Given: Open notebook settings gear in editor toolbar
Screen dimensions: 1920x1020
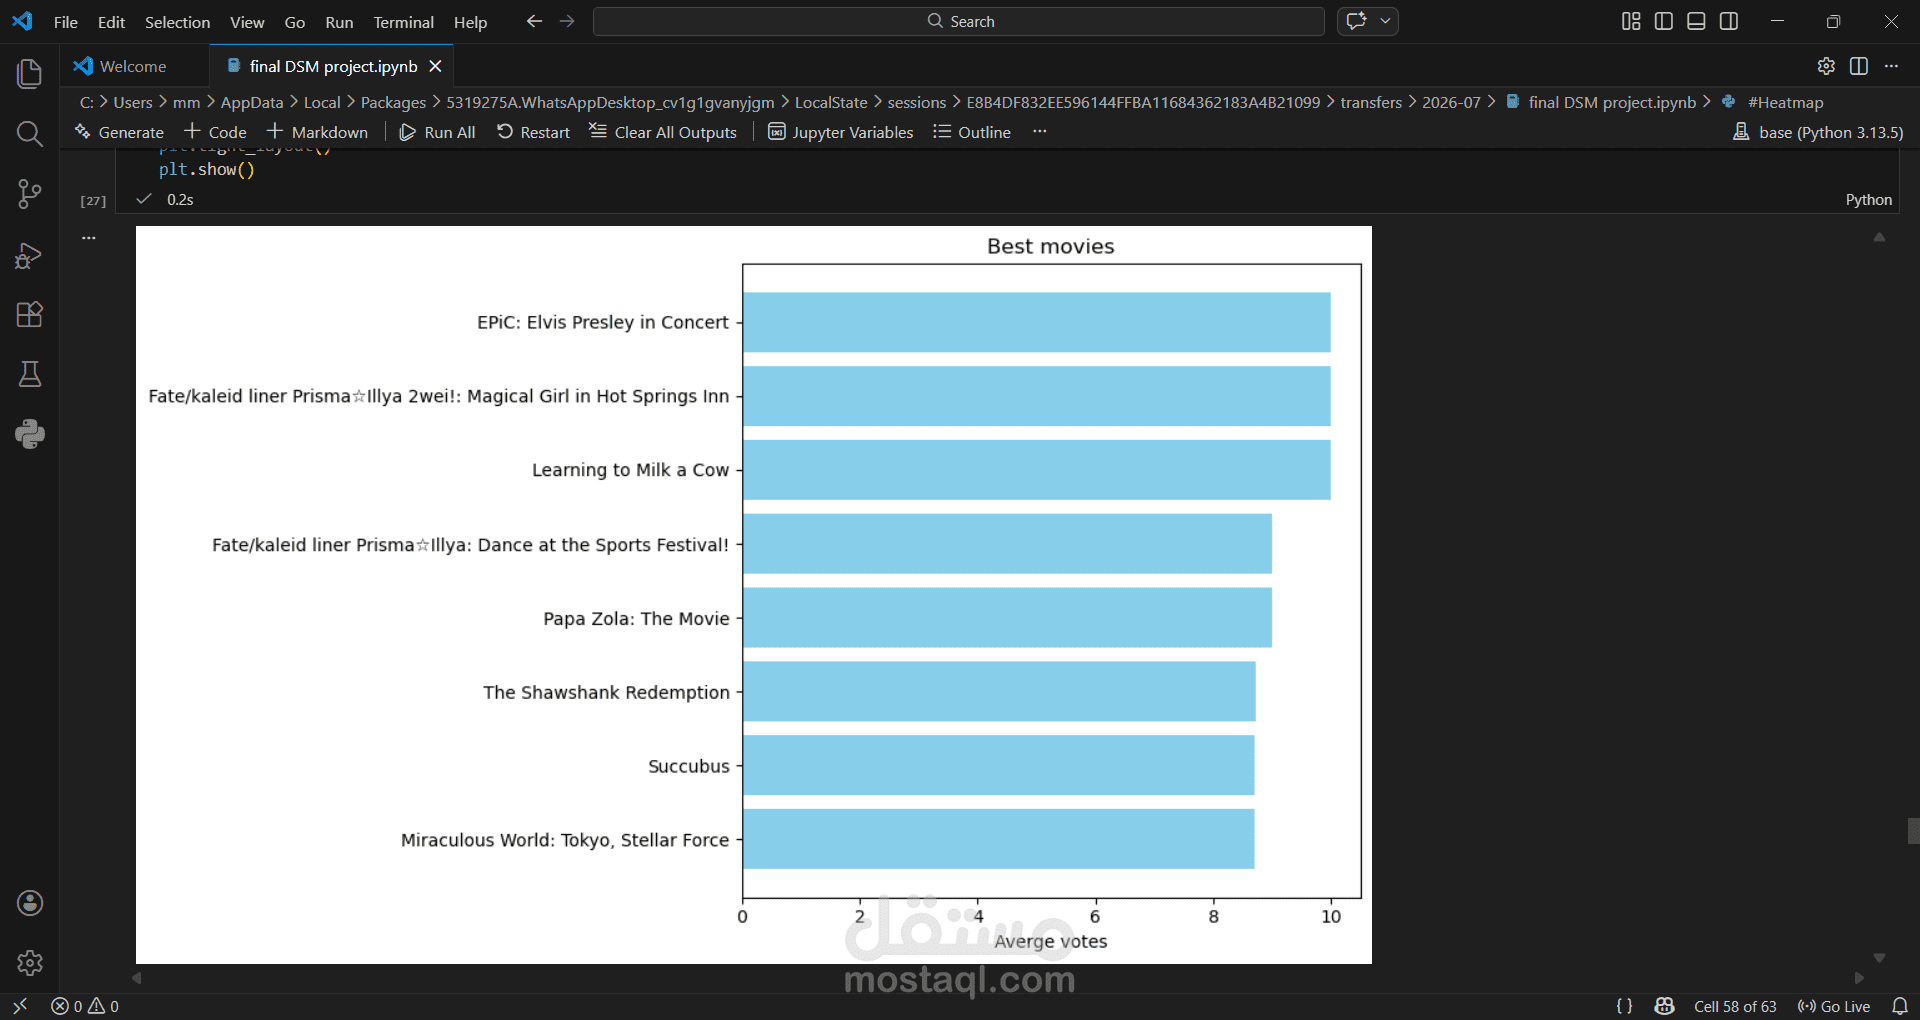Looking at the screenshot, I should (1826, 66).
